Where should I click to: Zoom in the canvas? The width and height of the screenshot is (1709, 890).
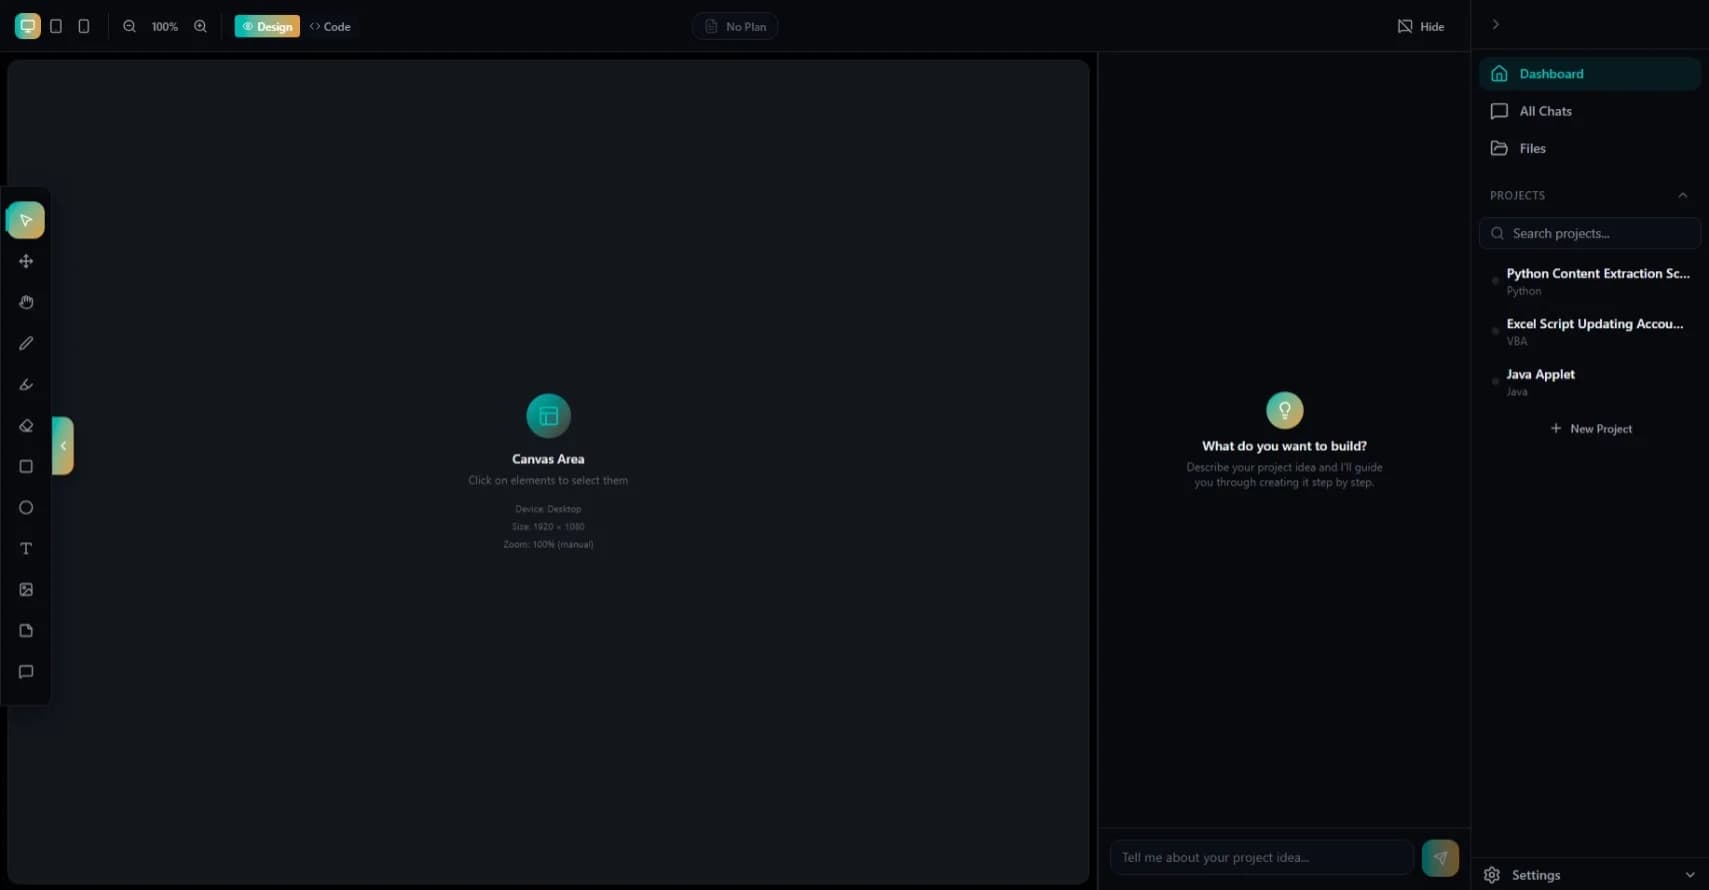(x=200, y=26)
